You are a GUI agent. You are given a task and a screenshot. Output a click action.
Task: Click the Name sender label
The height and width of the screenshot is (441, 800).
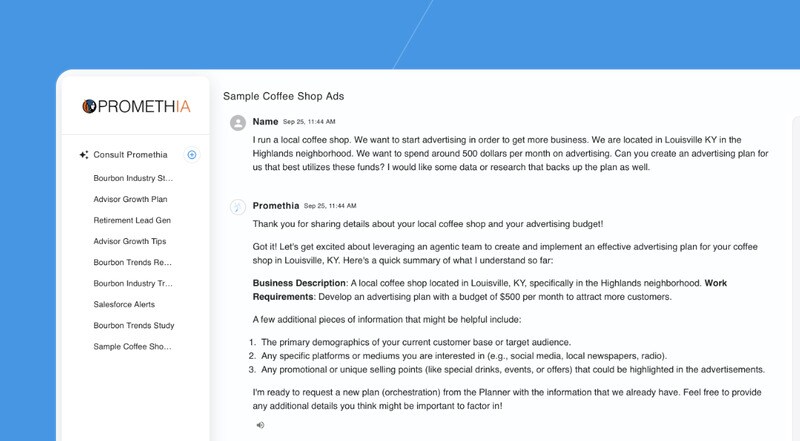(x=265, y=121)
